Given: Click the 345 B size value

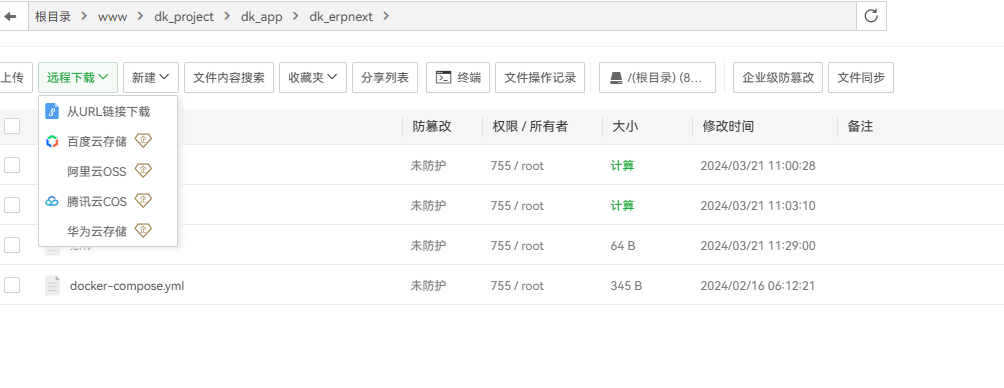Looking at the screenshot, I should click(x=626, y=286).
